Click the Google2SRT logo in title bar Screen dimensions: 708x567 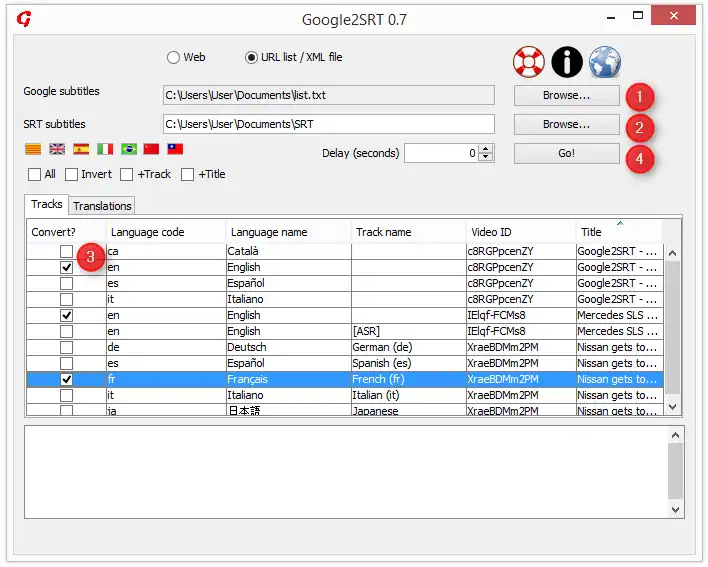pos(24,19)
